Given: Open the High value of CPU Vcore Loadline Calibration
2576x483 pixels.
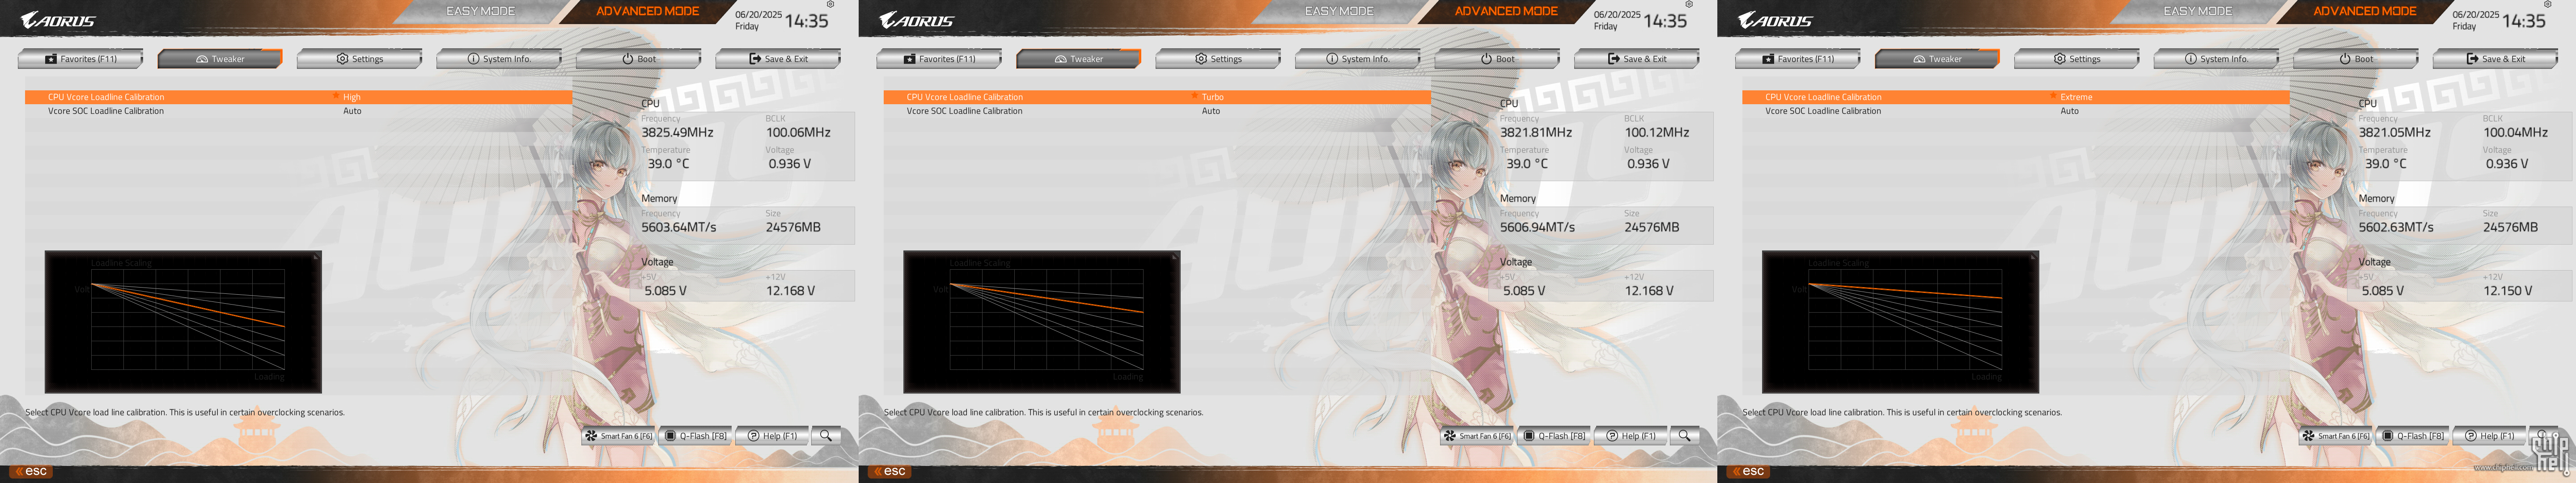Looking at the screenshot, I should [352, 97].
